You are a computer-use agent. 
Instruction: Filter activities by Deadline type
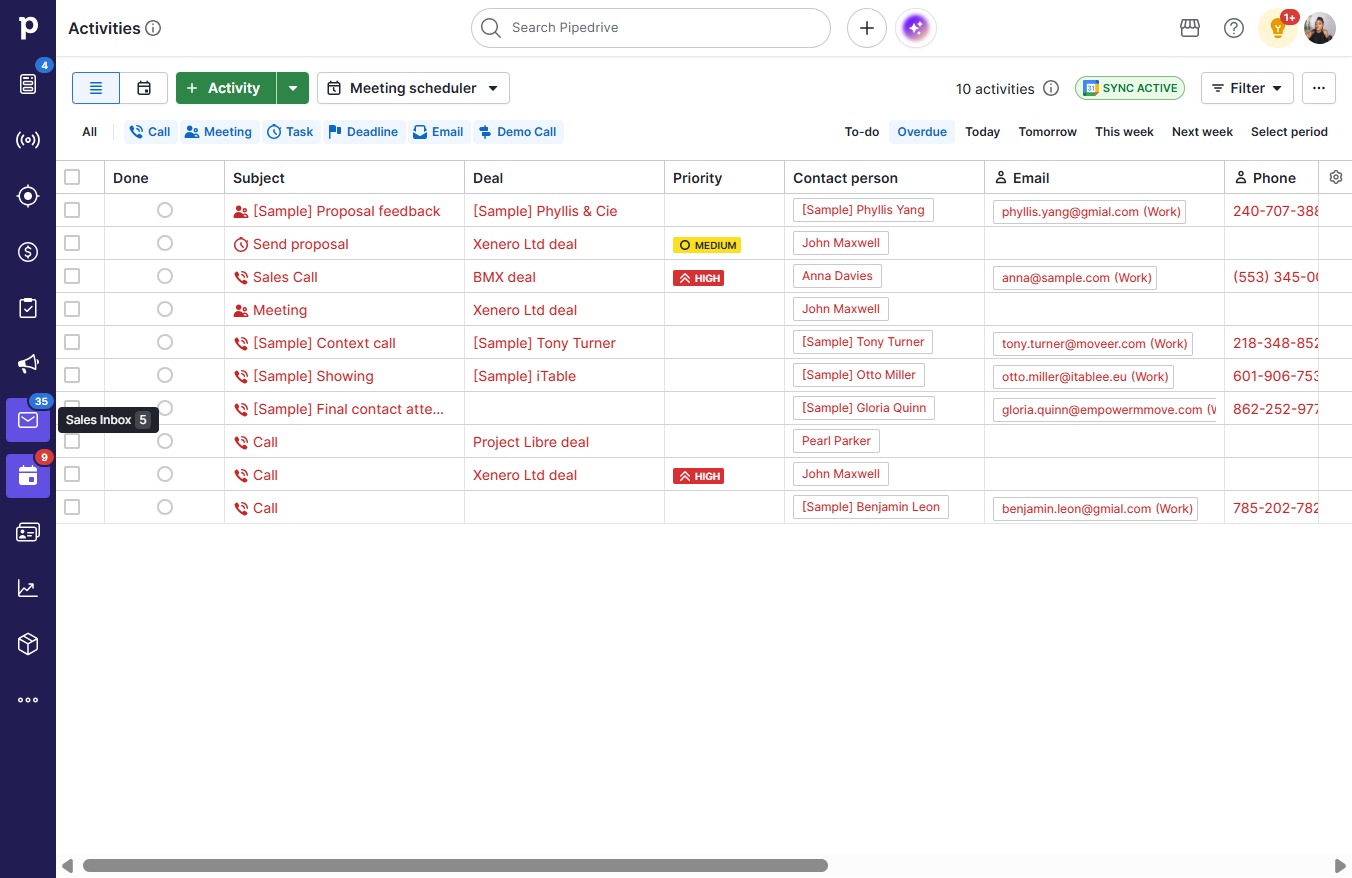(x=363, y=132)
